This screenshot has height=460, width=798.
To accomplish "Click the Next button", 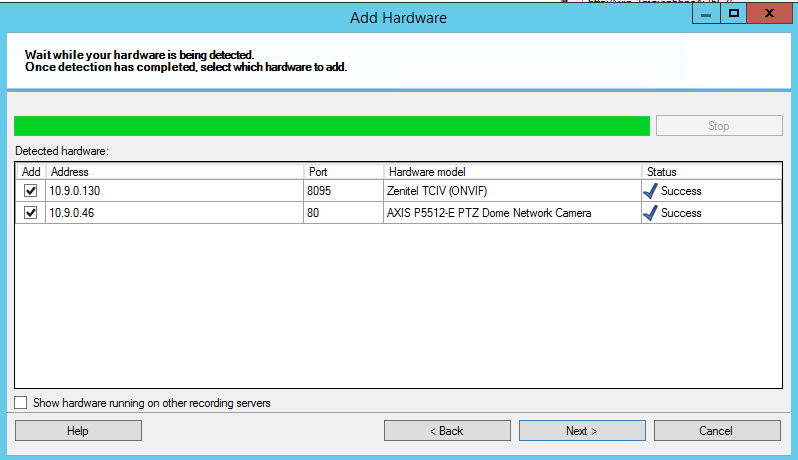I will (581, 431).
